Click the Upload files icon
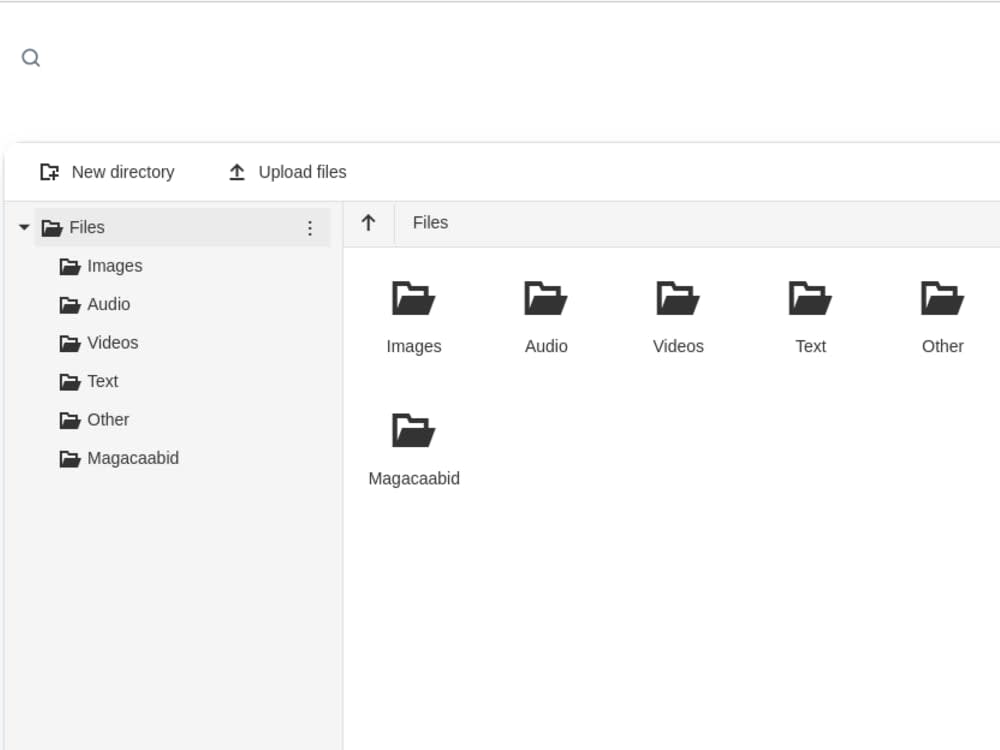Image resolution: width=1000 pixels, height=750 pixels. 237,171
